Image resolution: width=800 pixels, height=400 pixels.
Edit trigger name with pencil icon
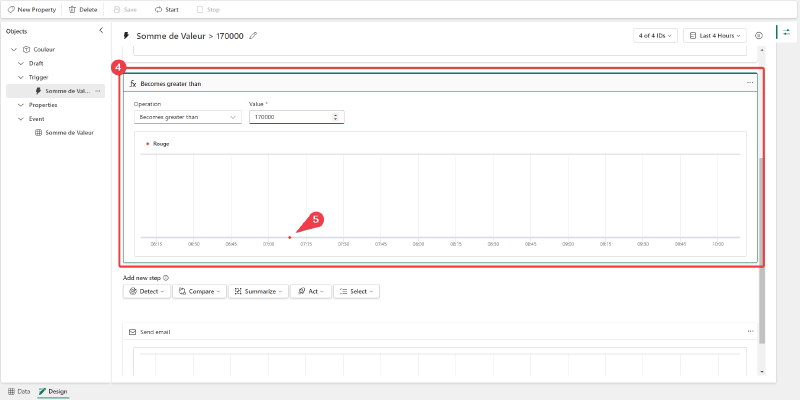[x=253, y=36]
